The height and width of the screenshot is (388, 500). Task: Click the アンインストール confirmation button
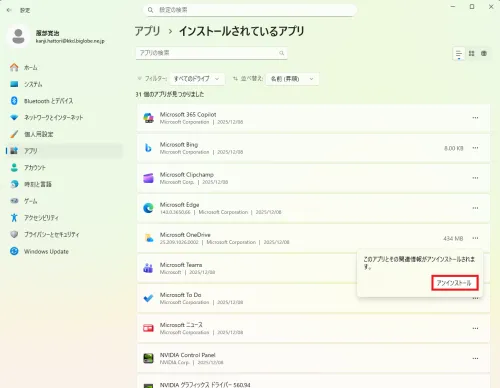455,283
